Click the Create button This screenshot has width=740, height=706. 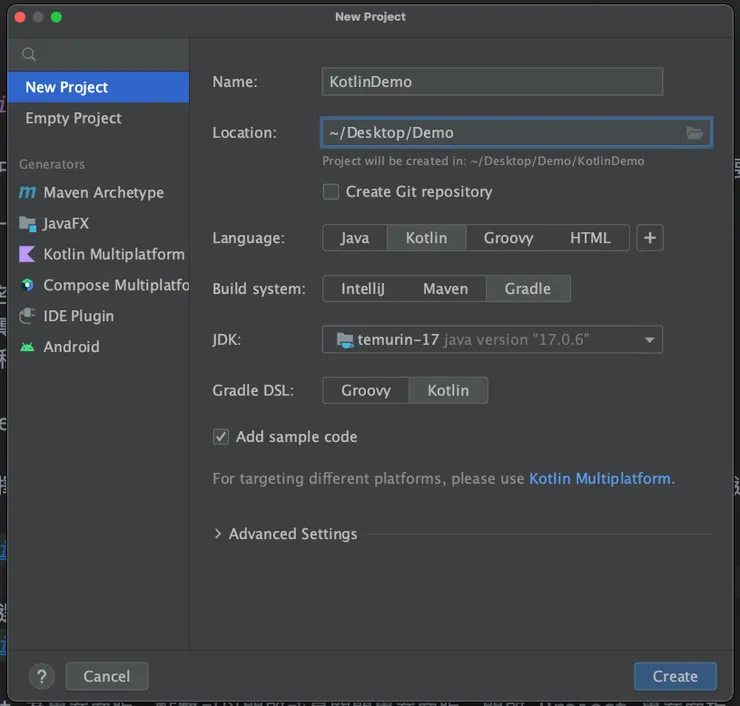(675, 676)
